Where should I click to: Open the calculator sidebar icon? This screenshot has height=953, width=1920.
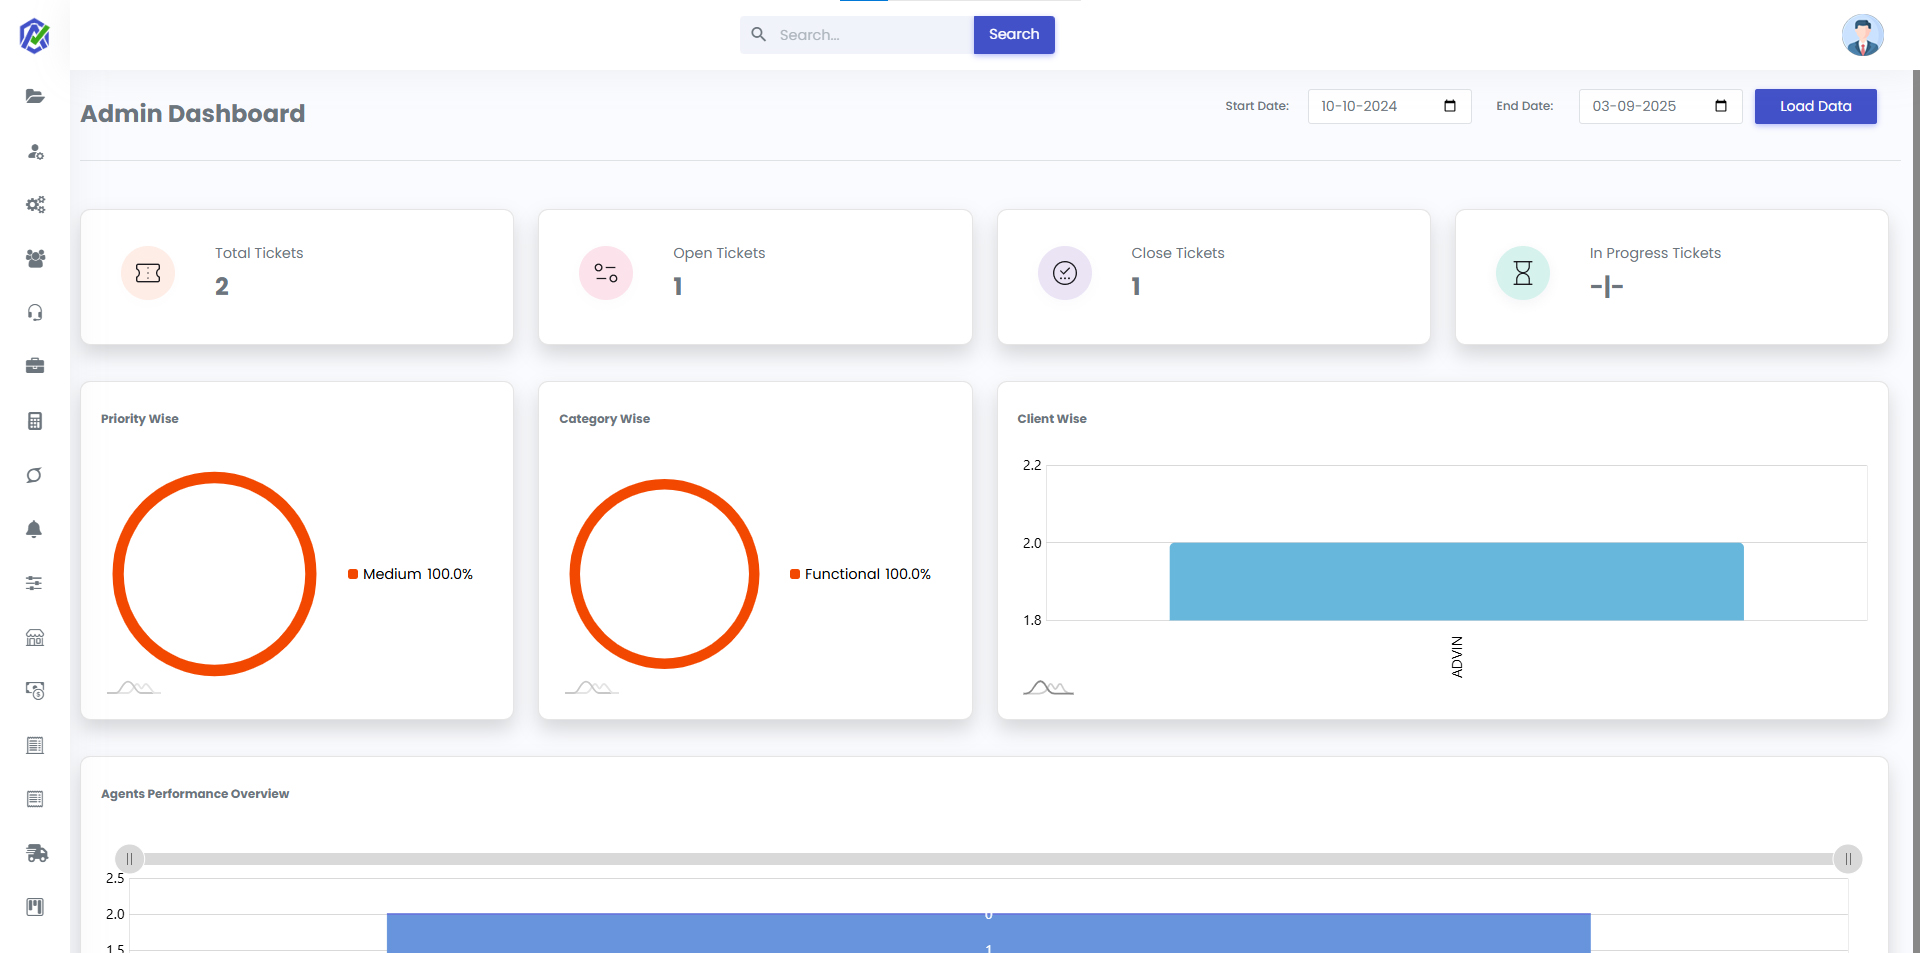click(35, 421)
